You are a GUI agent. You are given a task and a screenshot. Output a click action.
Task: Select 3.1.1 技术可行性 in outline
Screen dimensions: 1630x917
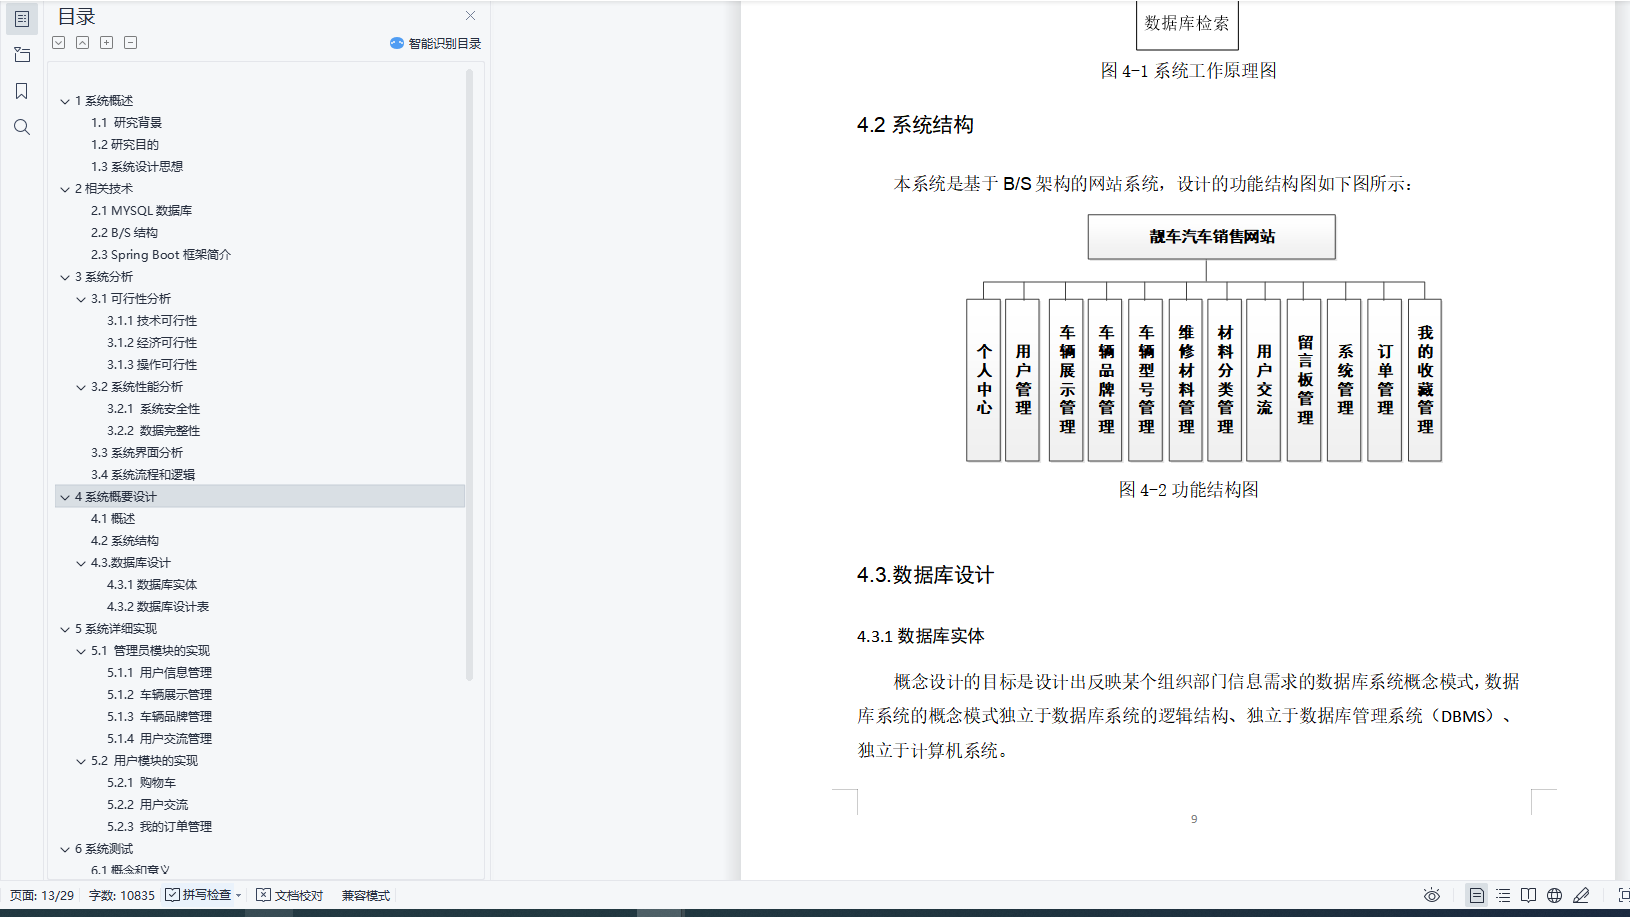(x=152, y=321)
